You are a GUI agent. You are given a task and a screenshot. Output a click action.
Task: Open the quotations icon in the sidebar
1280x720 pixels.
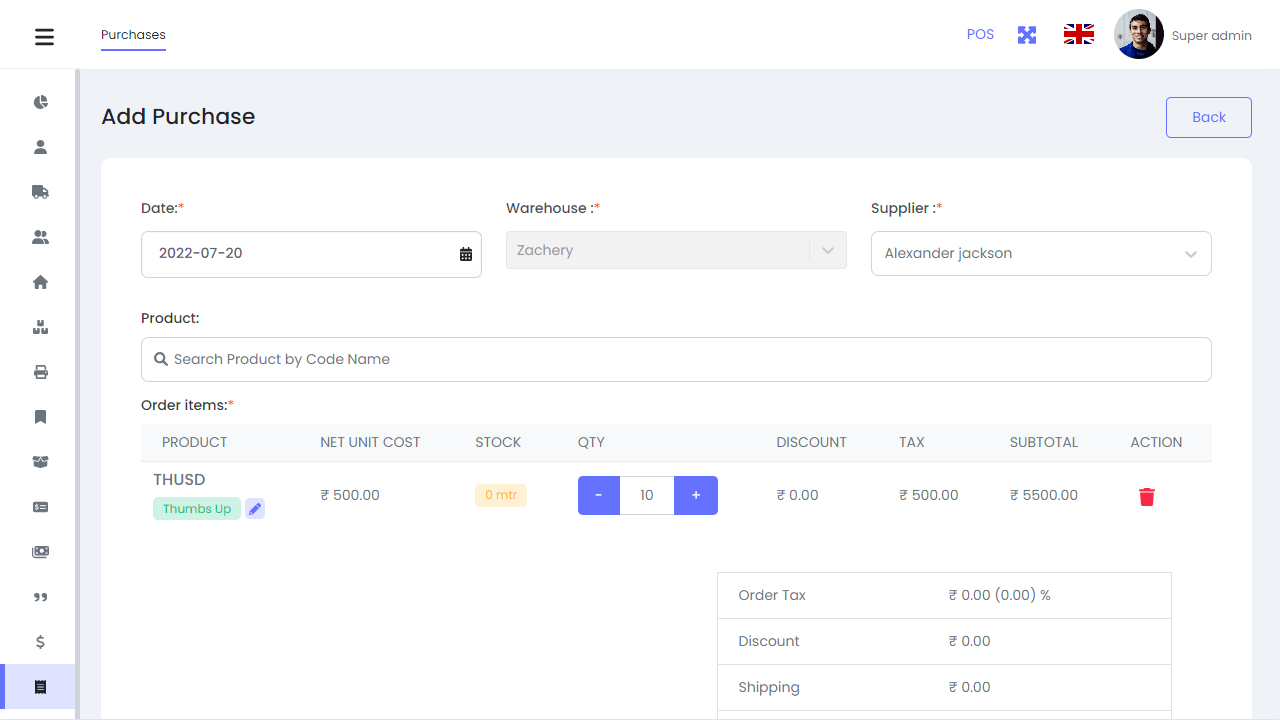pos(40,597)
